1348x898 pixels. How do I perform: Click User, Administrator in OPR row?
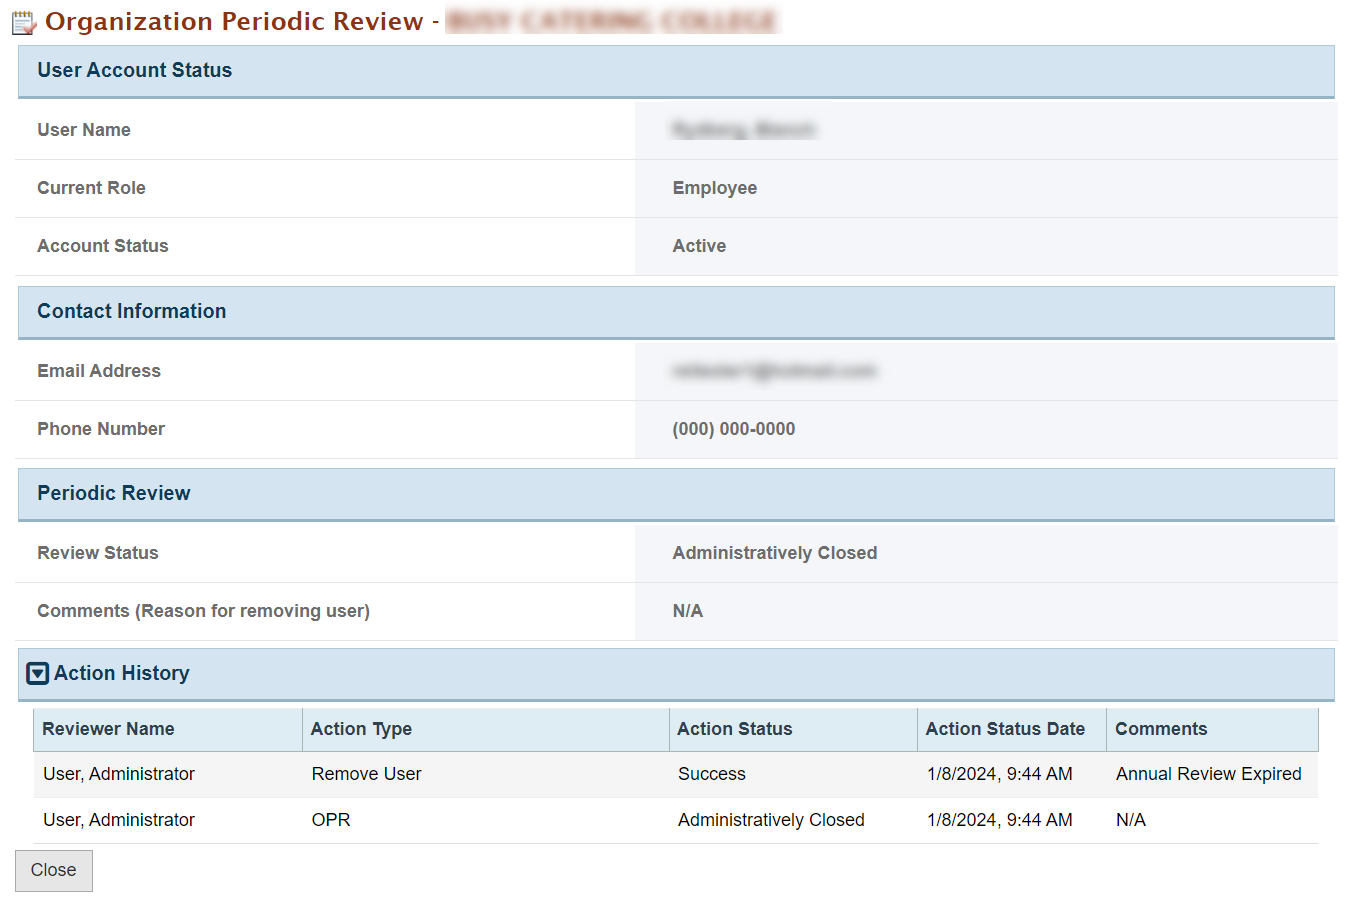click(x=119, y=820)
